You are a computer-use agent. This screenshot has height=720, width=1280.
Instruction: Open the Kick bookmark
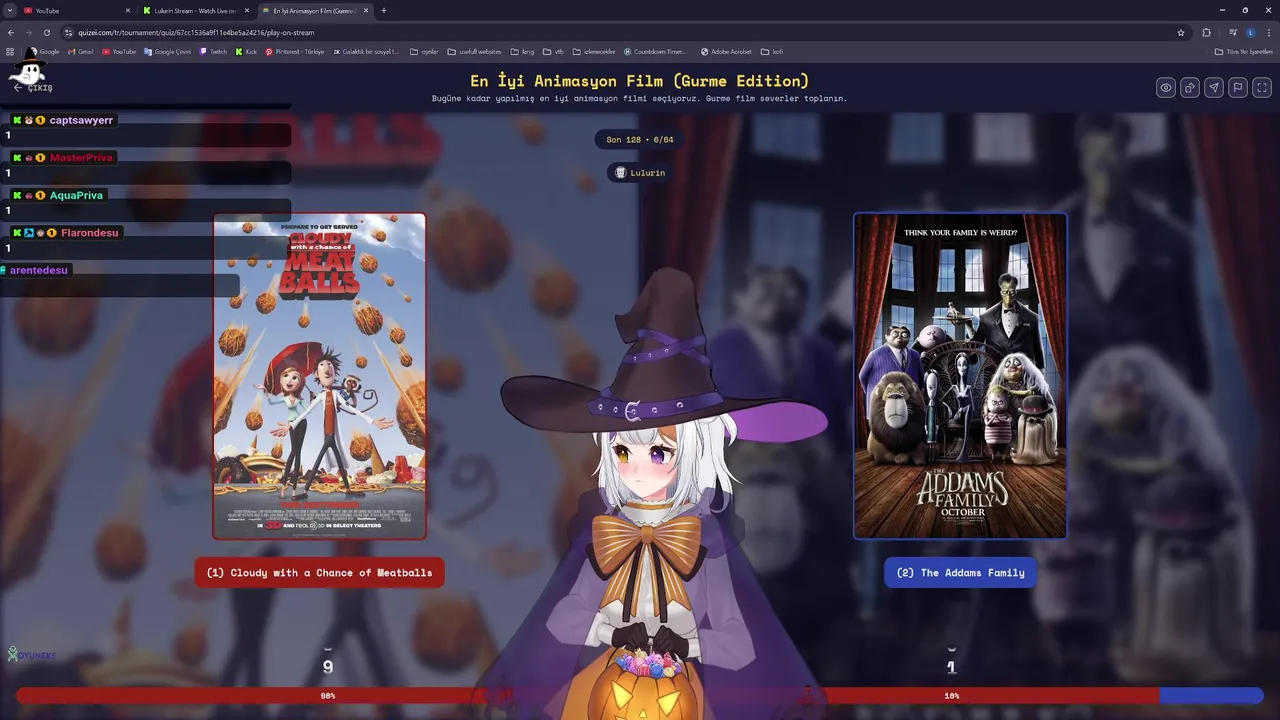246,51
